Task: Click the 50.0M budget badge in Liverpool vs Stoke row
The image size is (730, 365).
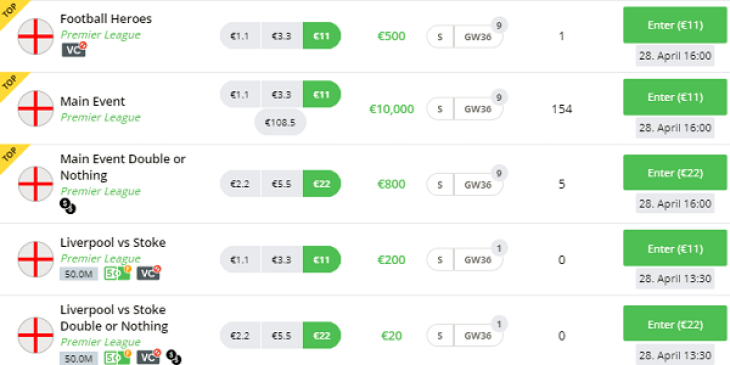Action: pos(79,274)
